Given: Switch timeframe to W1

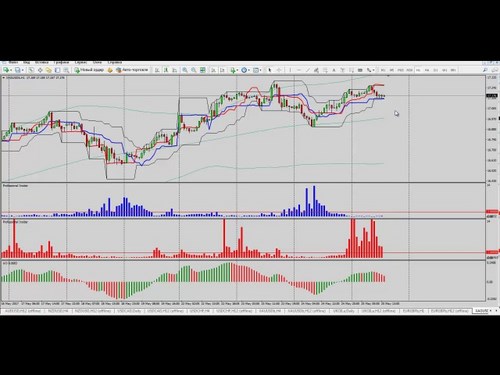Looking at the screenshot, I should (x=444, y=70).
